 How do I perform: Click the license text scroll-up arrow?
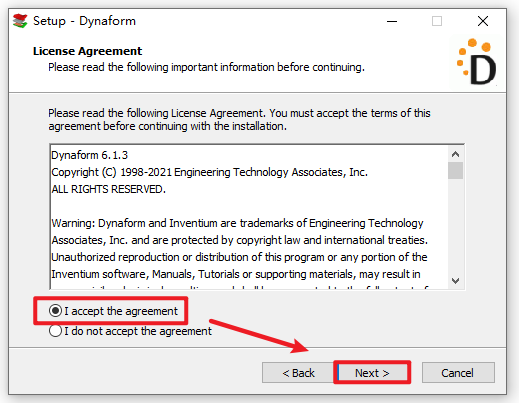click(455, 154)
